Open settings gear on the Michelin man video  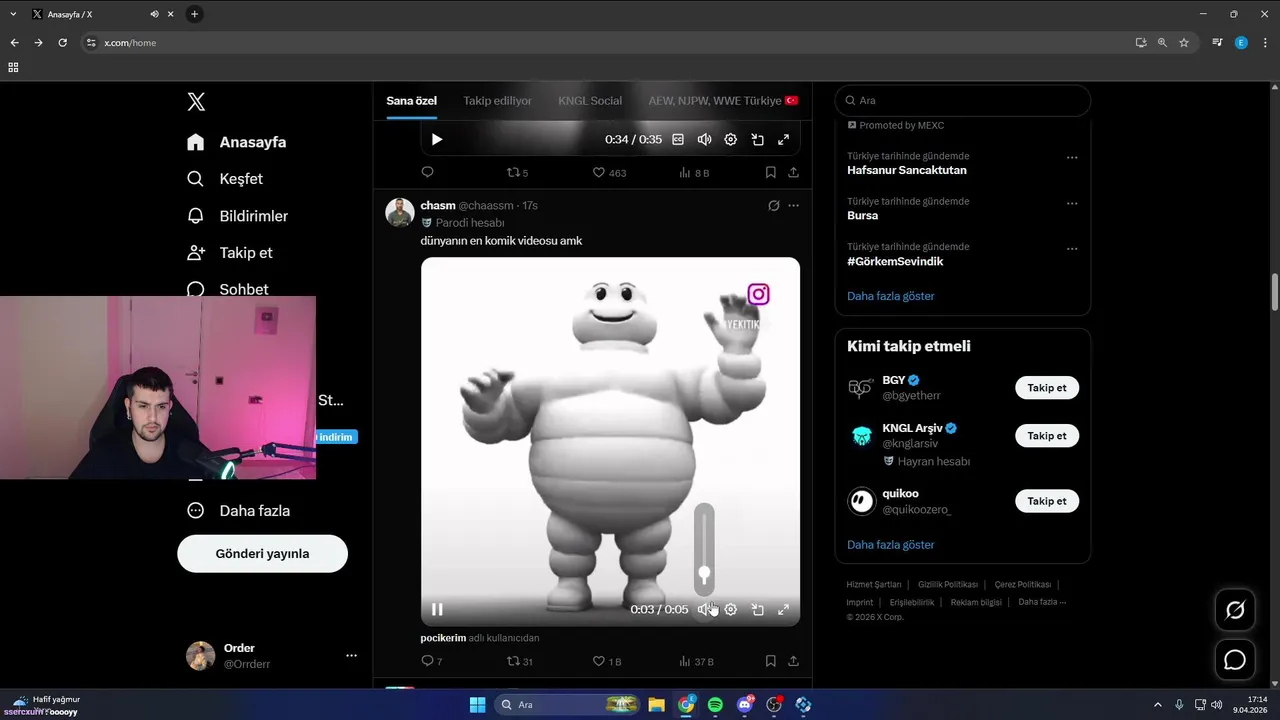[731, 609]
